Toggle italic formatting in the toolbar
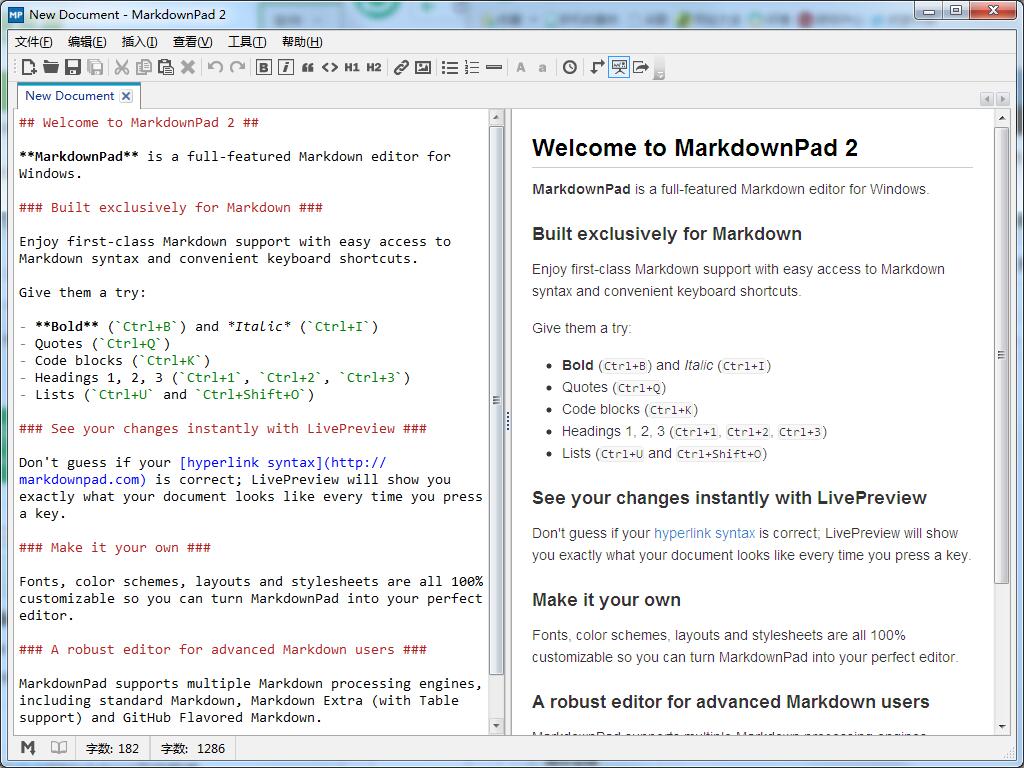Screen dimensions: 1024x768 click(x=284, y=67)
